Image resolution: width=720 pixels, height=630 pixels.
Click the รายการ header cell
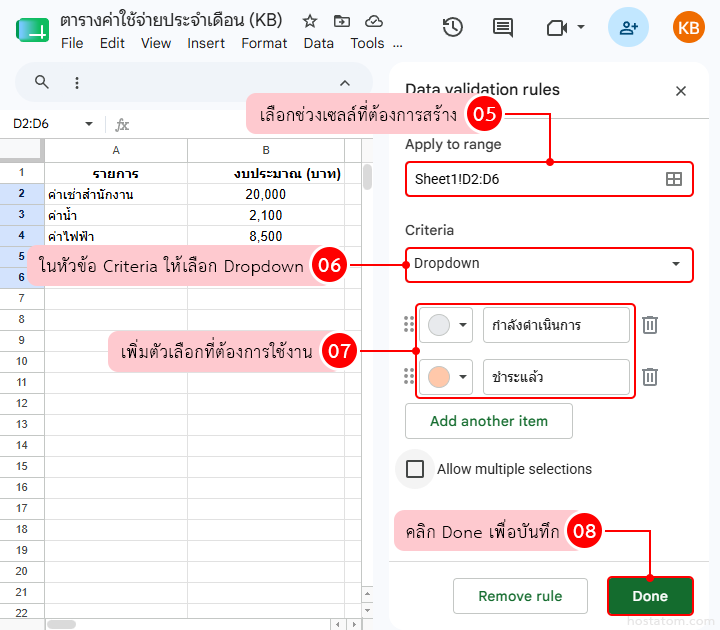[116, 174]
